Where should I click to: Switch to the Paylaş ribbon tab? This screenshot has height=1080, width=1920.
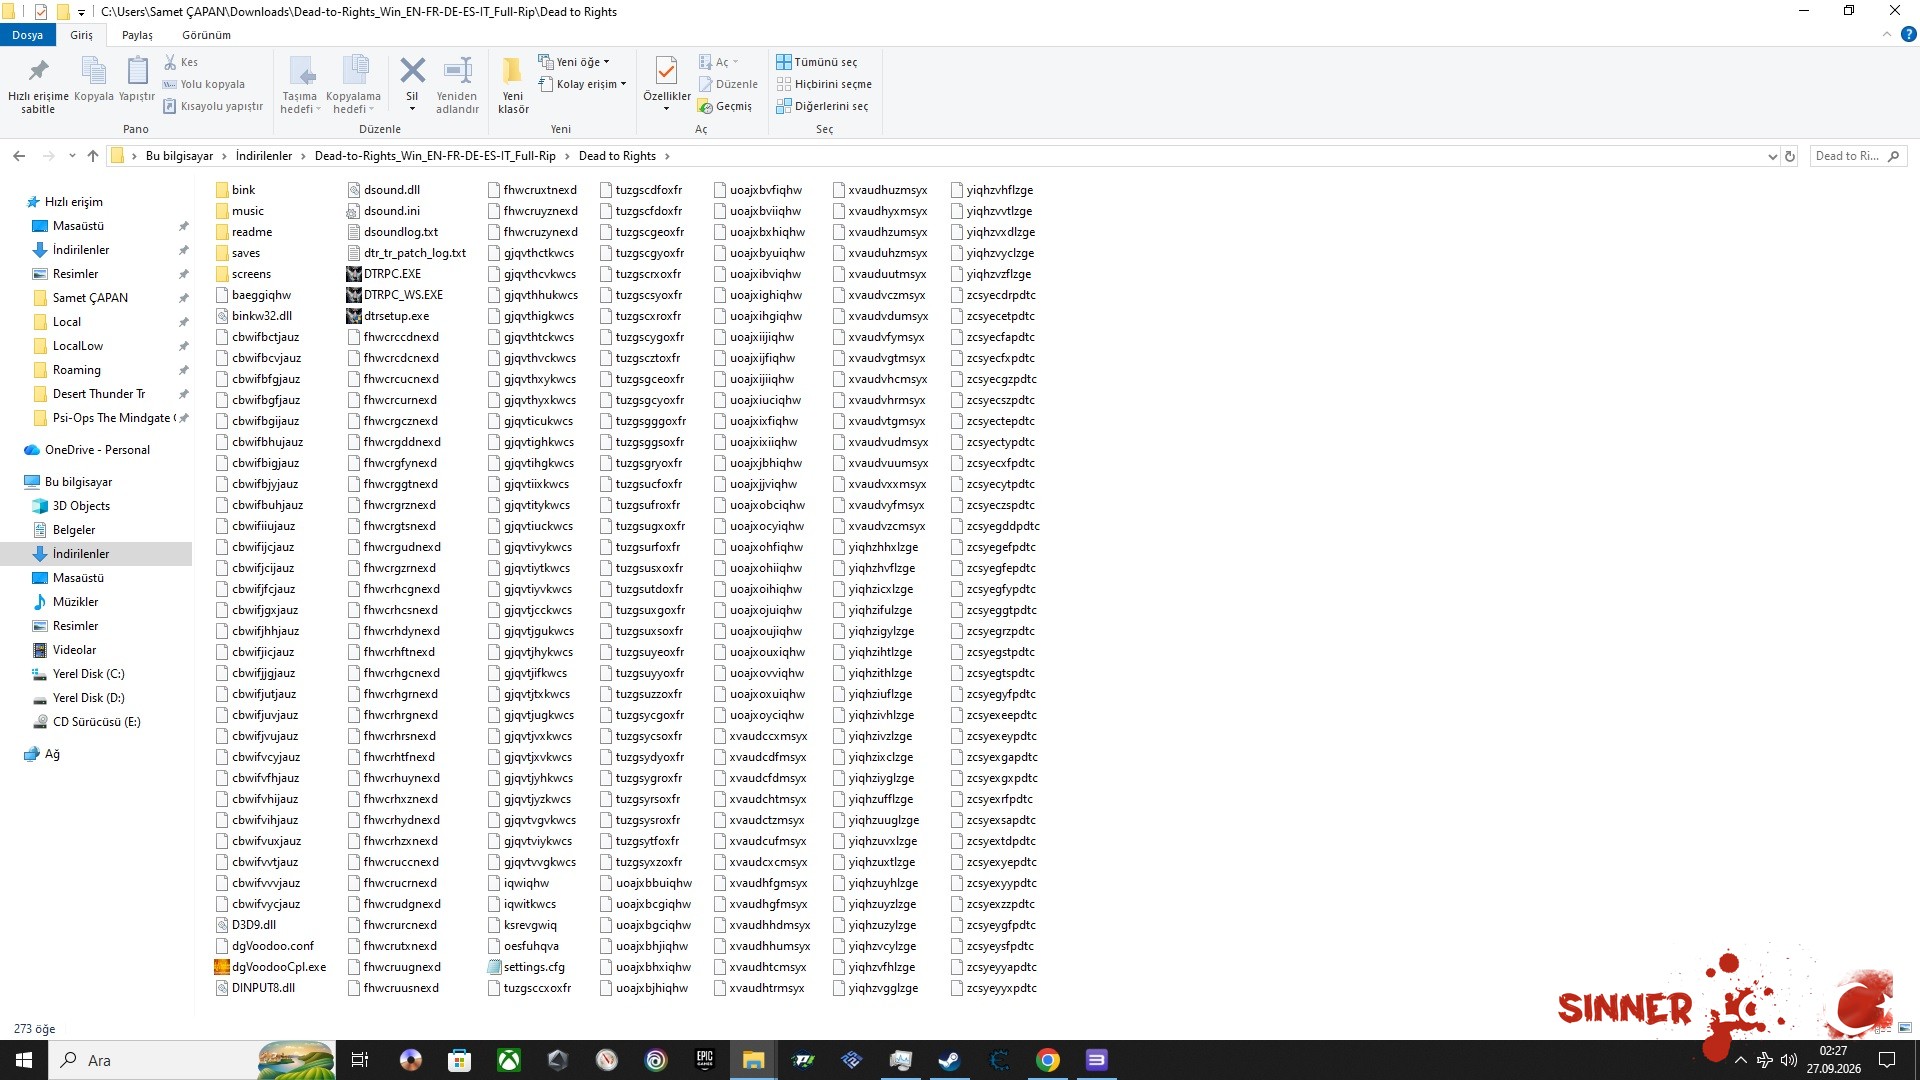[137, 35]
